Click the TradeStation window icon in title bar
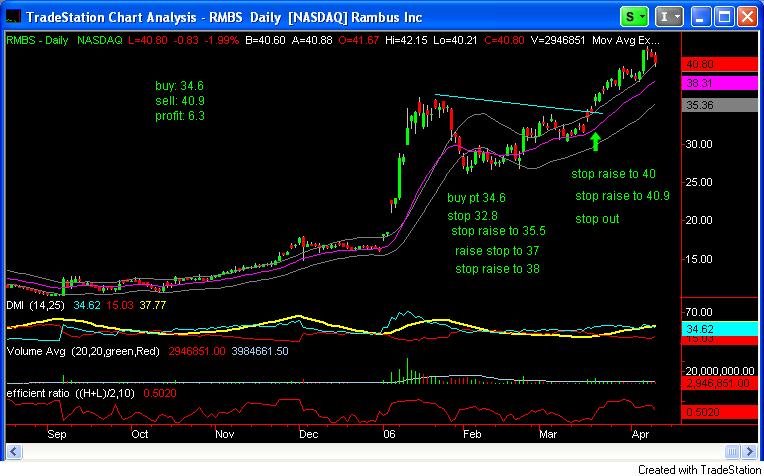The image size is (764, 476). coord(13,18)
